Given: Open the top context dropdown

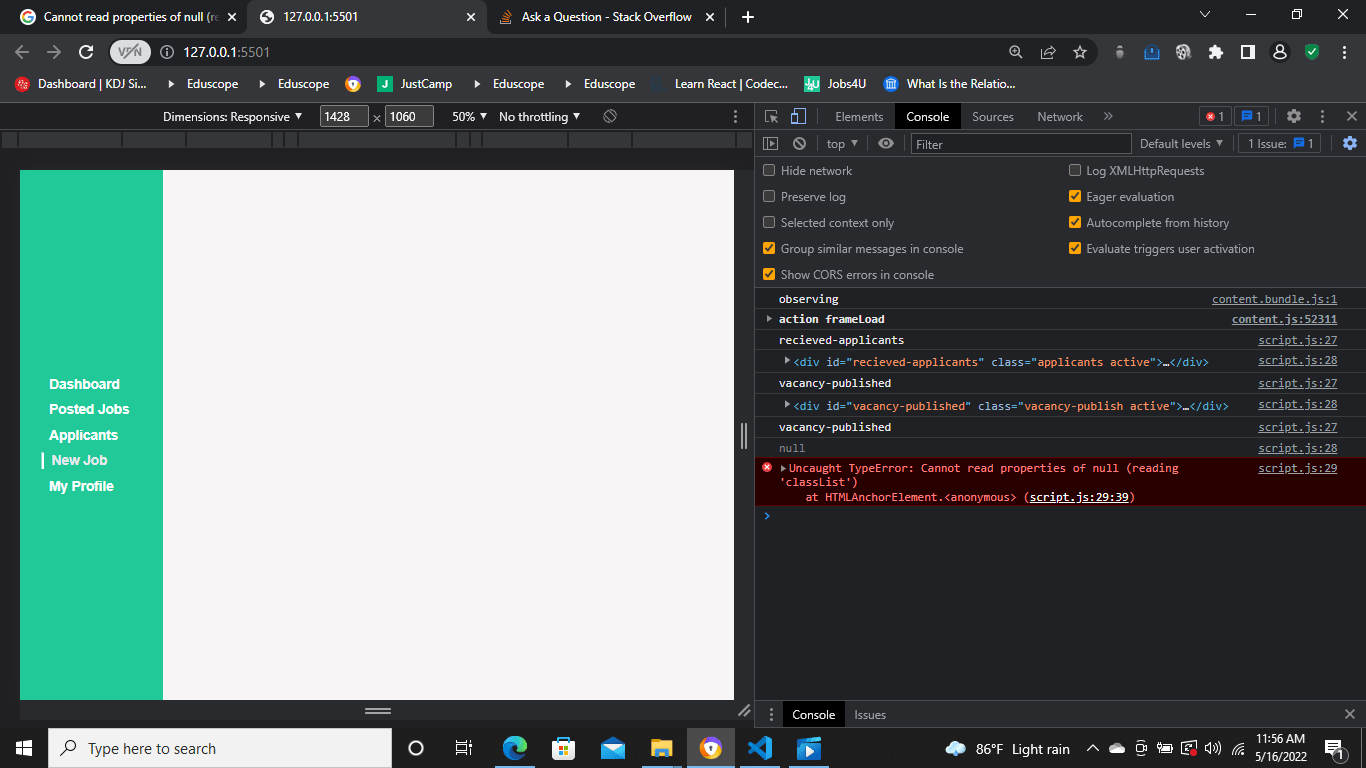Looking at the screenshot, I should pos(844,144).
